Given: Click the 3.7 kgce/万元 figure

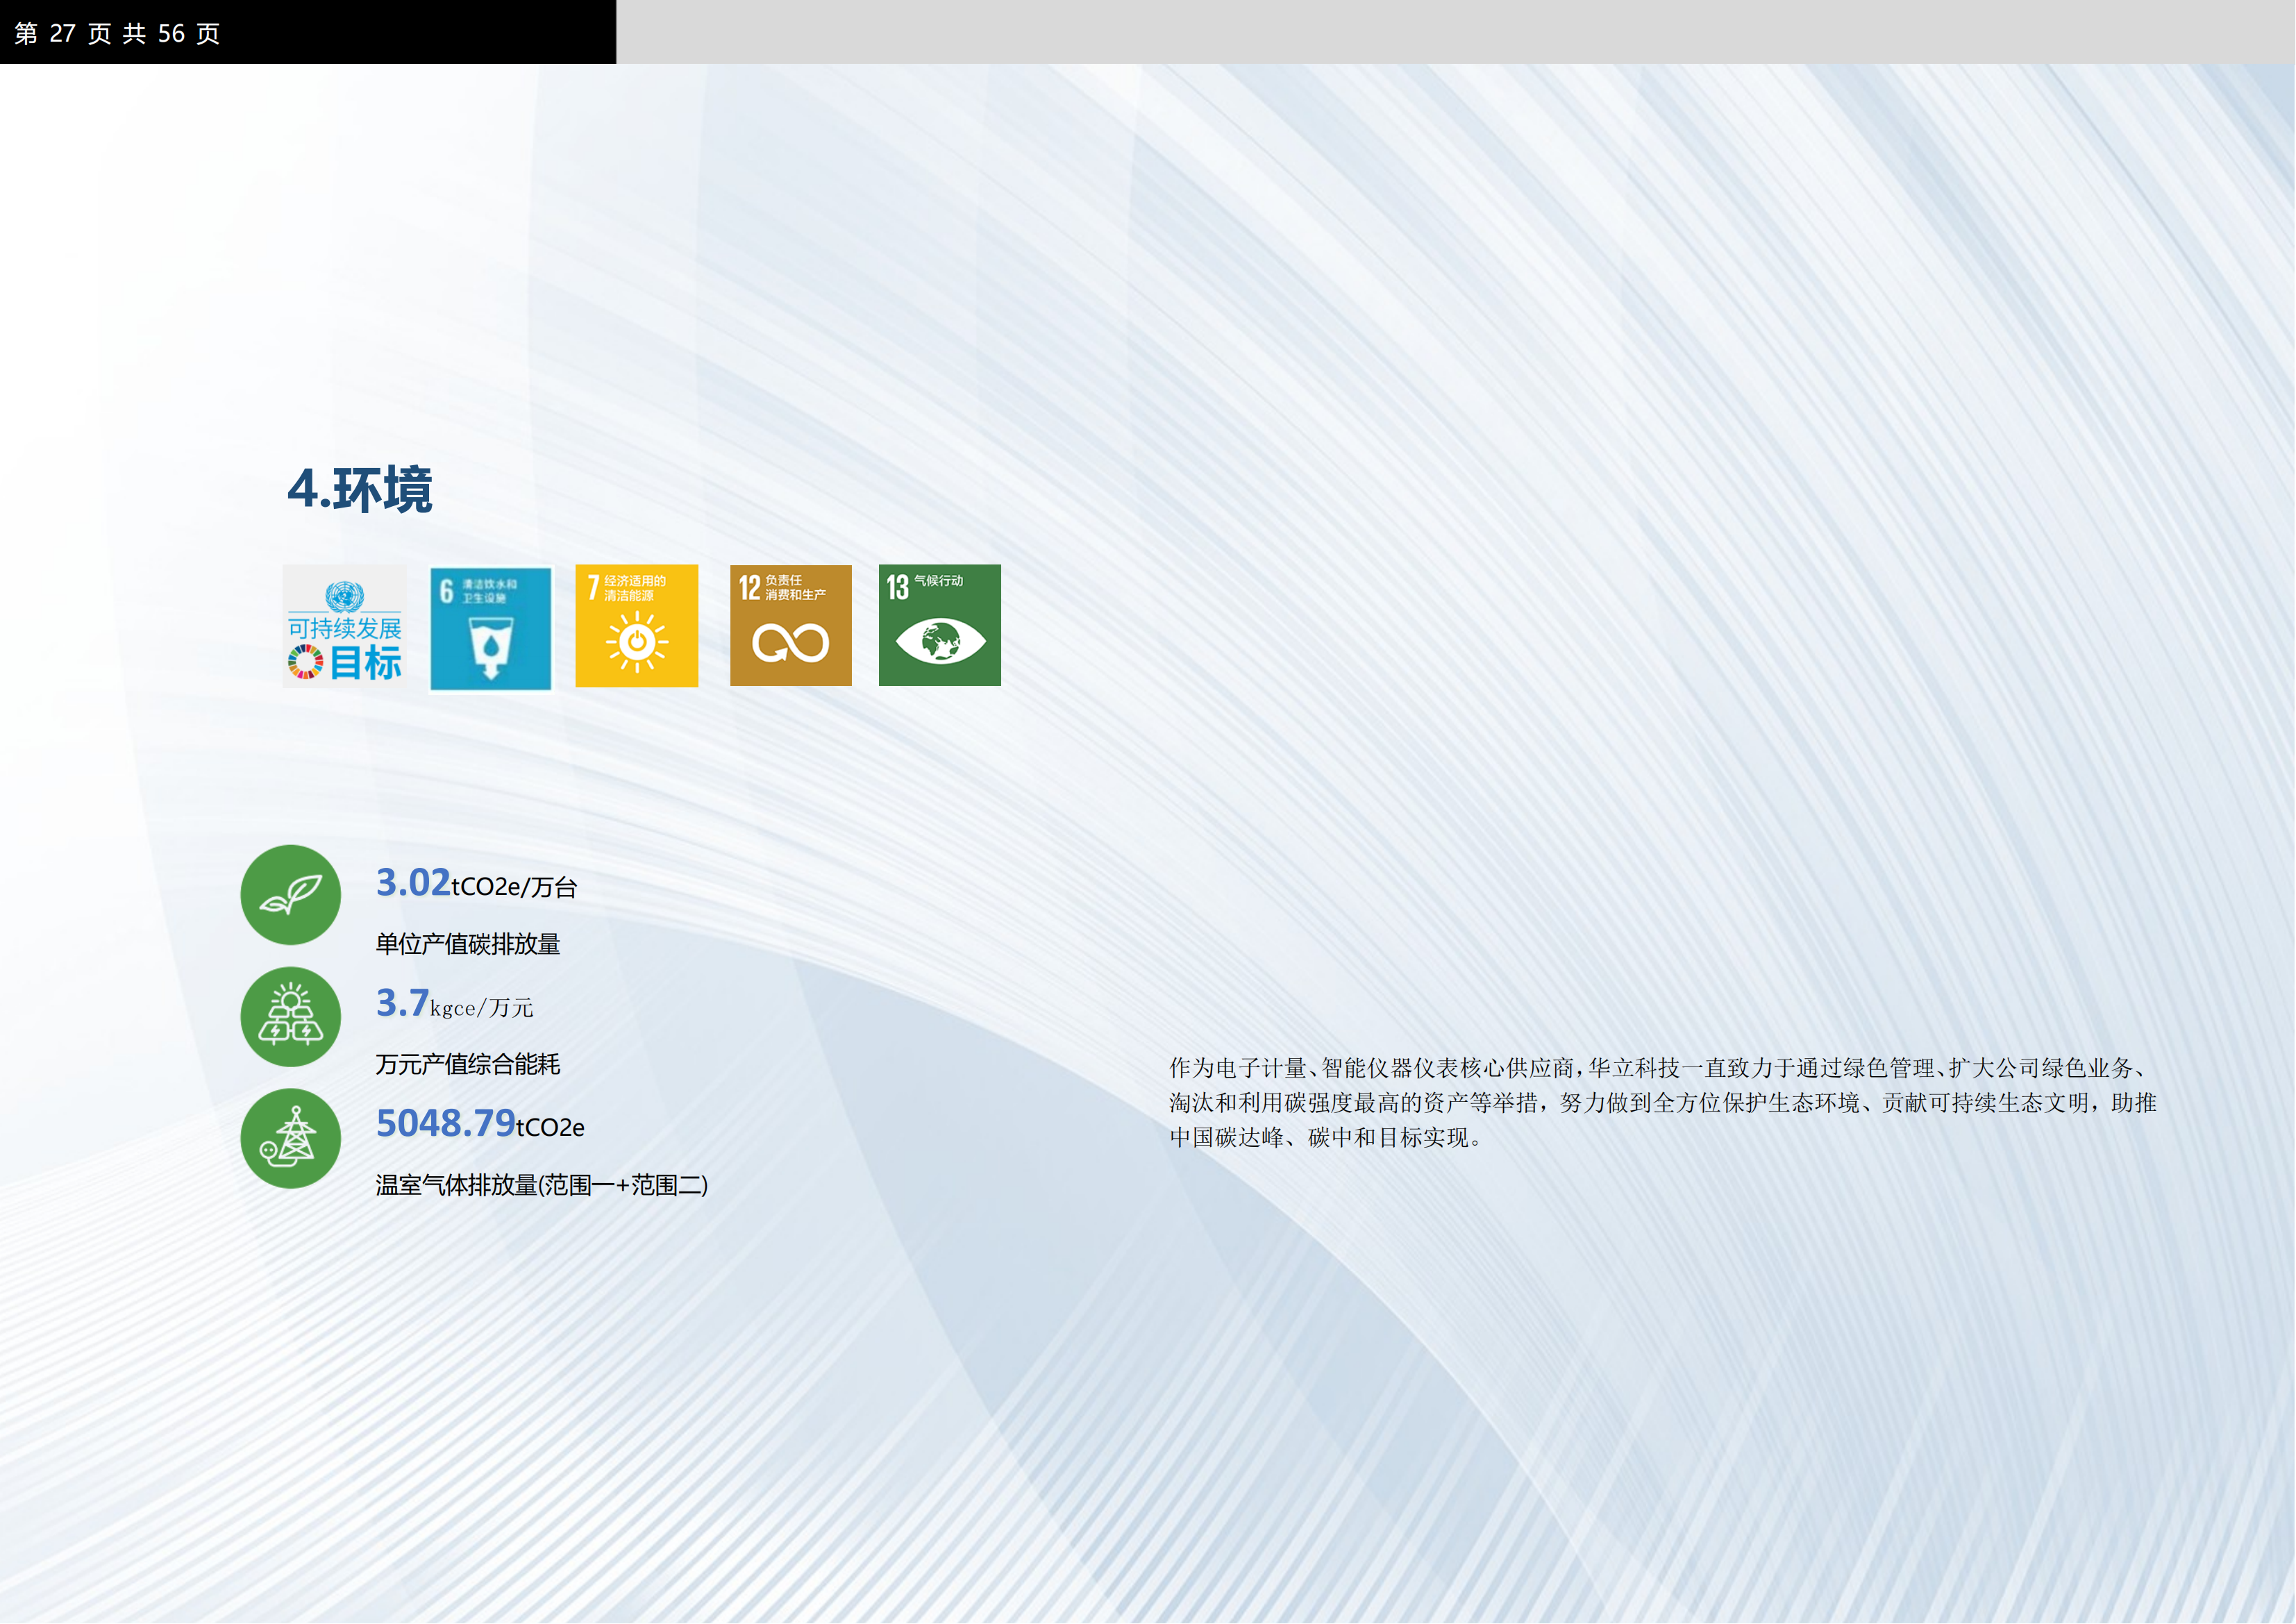Looking at the screenshot, I should [x=454, y=1004].
